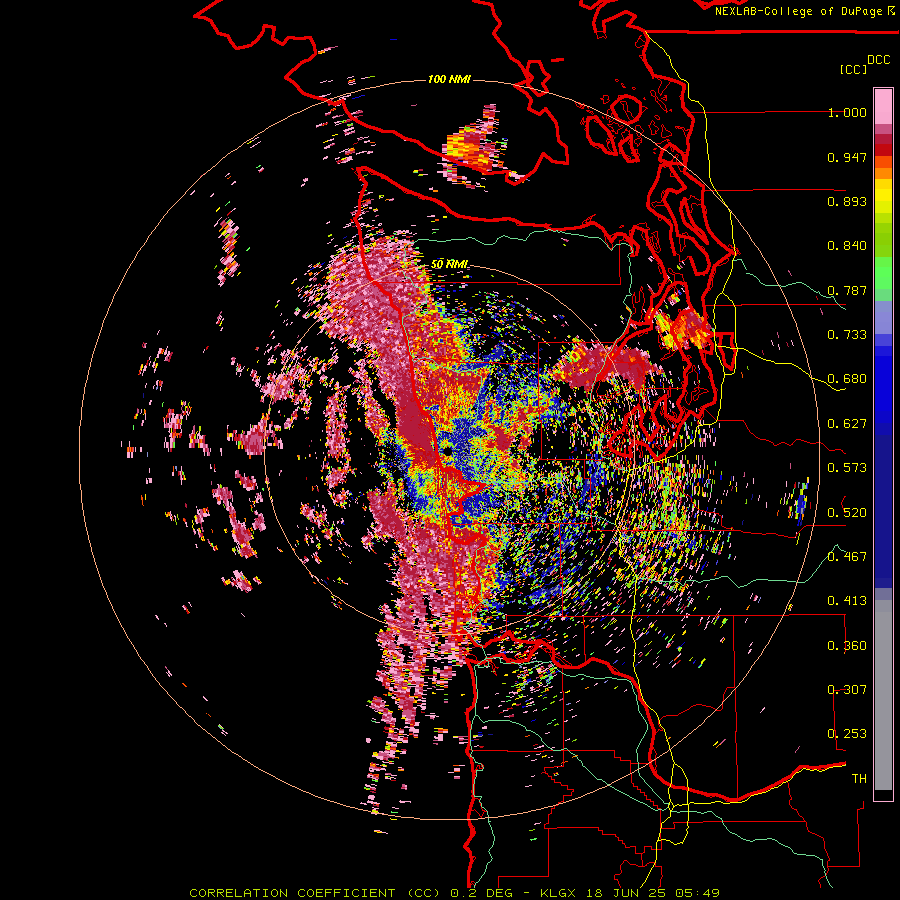Click the TH threshold label
Viewport: 900px width, 900px height.
tap(859, 778)
